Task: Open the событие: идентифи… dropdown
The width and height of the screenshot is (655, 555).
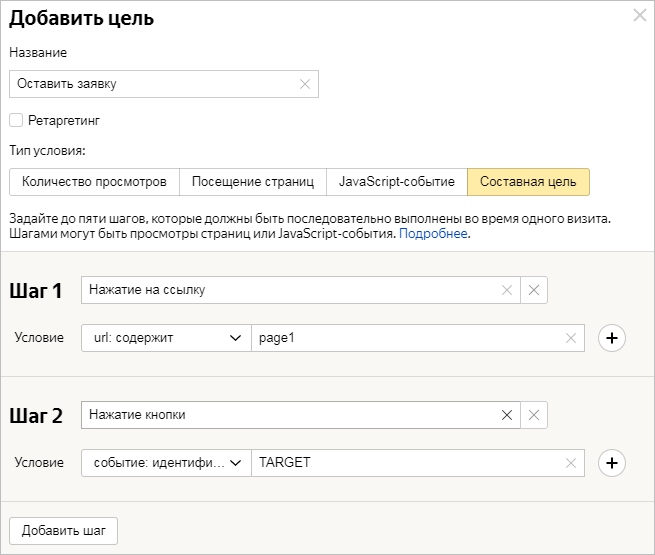Action: 166,463
